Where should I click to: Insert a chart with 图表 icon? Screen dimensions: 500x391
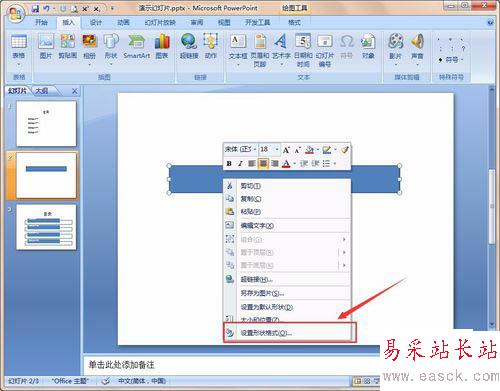click(x=162, y=47)
